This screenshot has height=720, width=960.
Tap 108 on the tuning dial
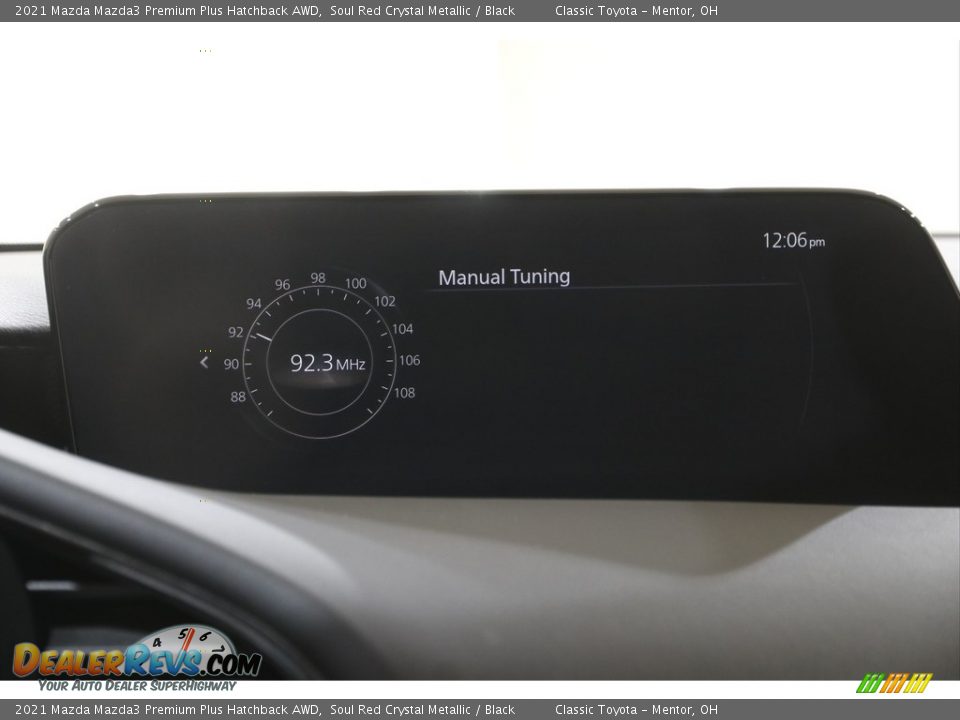(x=404, y=393)
